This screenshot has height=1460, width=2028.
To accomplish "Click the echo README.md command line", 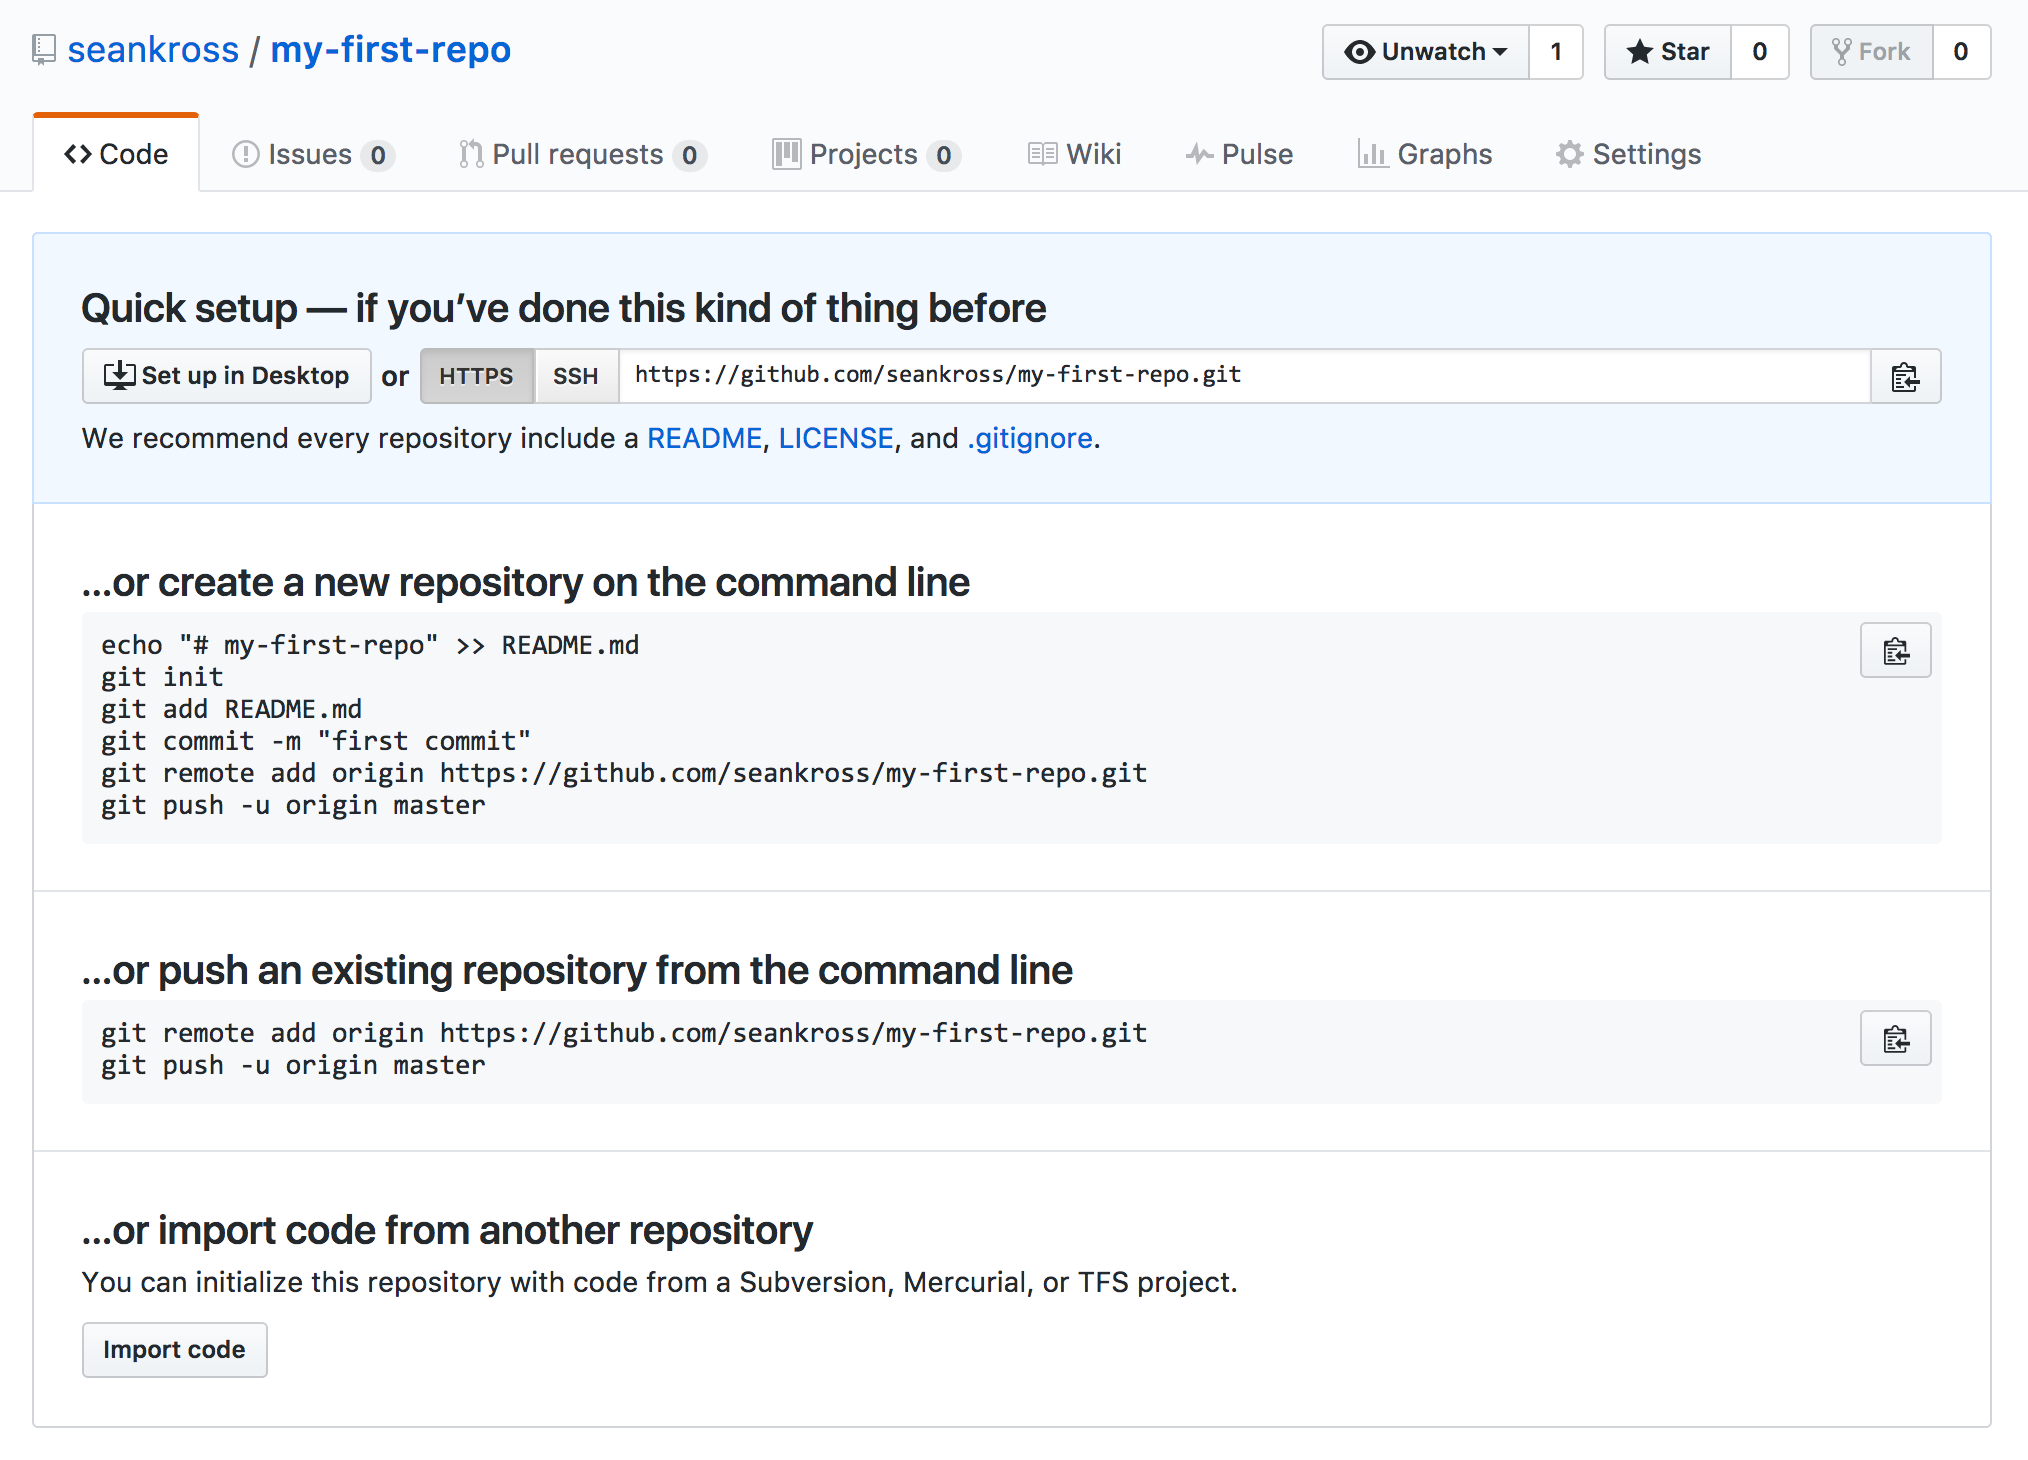I will point(370,646).
